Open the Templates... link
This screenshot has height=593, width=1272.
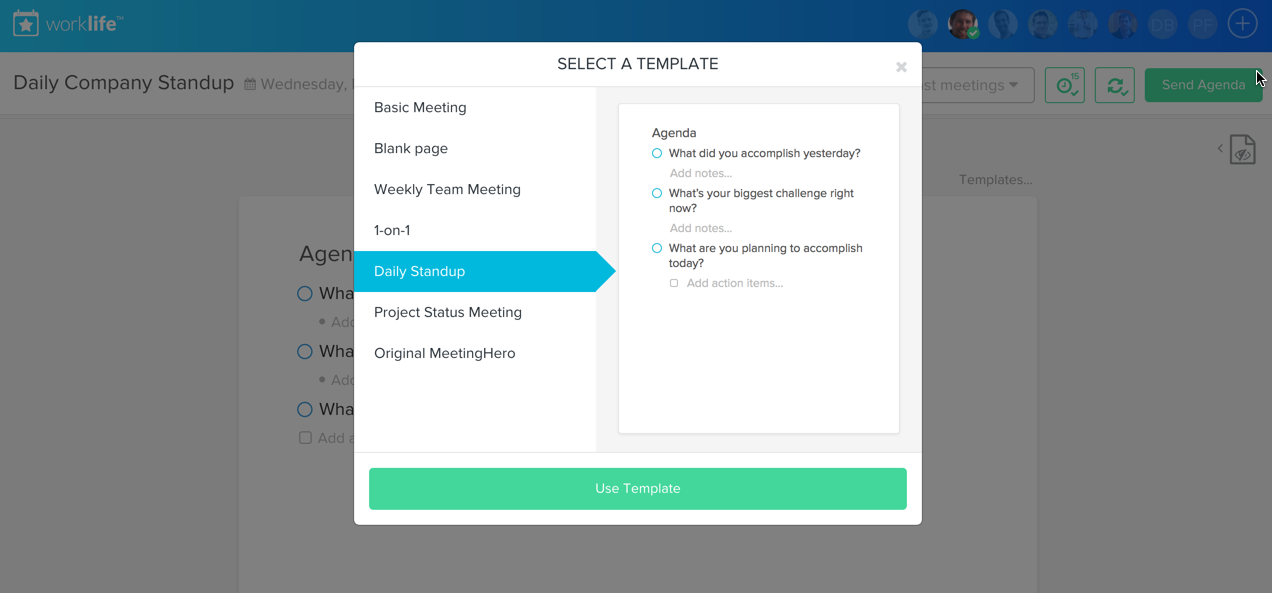coord(995,180)
